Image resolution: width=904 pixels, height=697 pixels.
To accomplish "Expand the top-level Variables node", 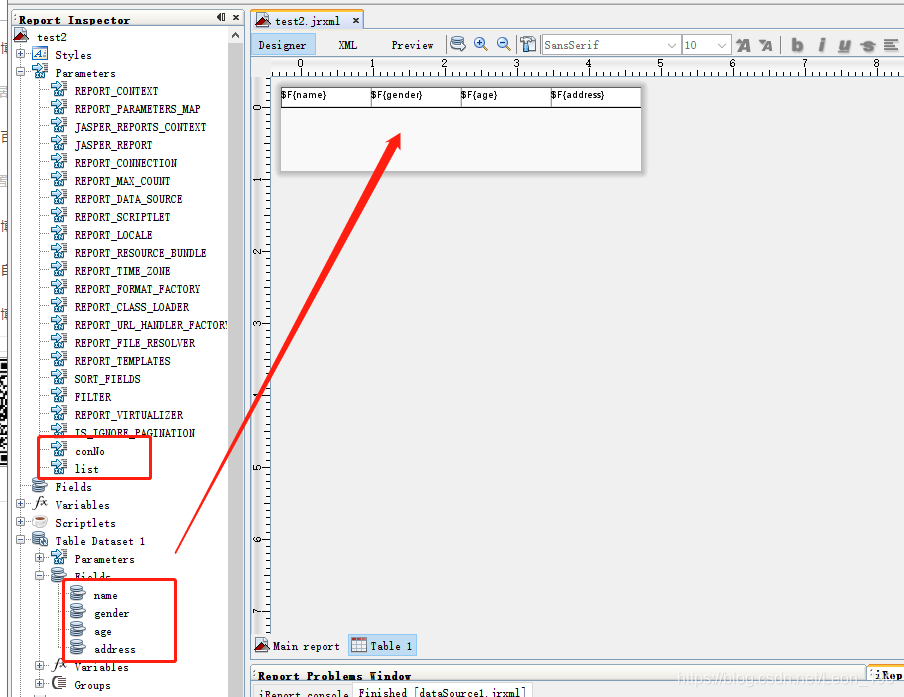I will [x=21, y=504].
